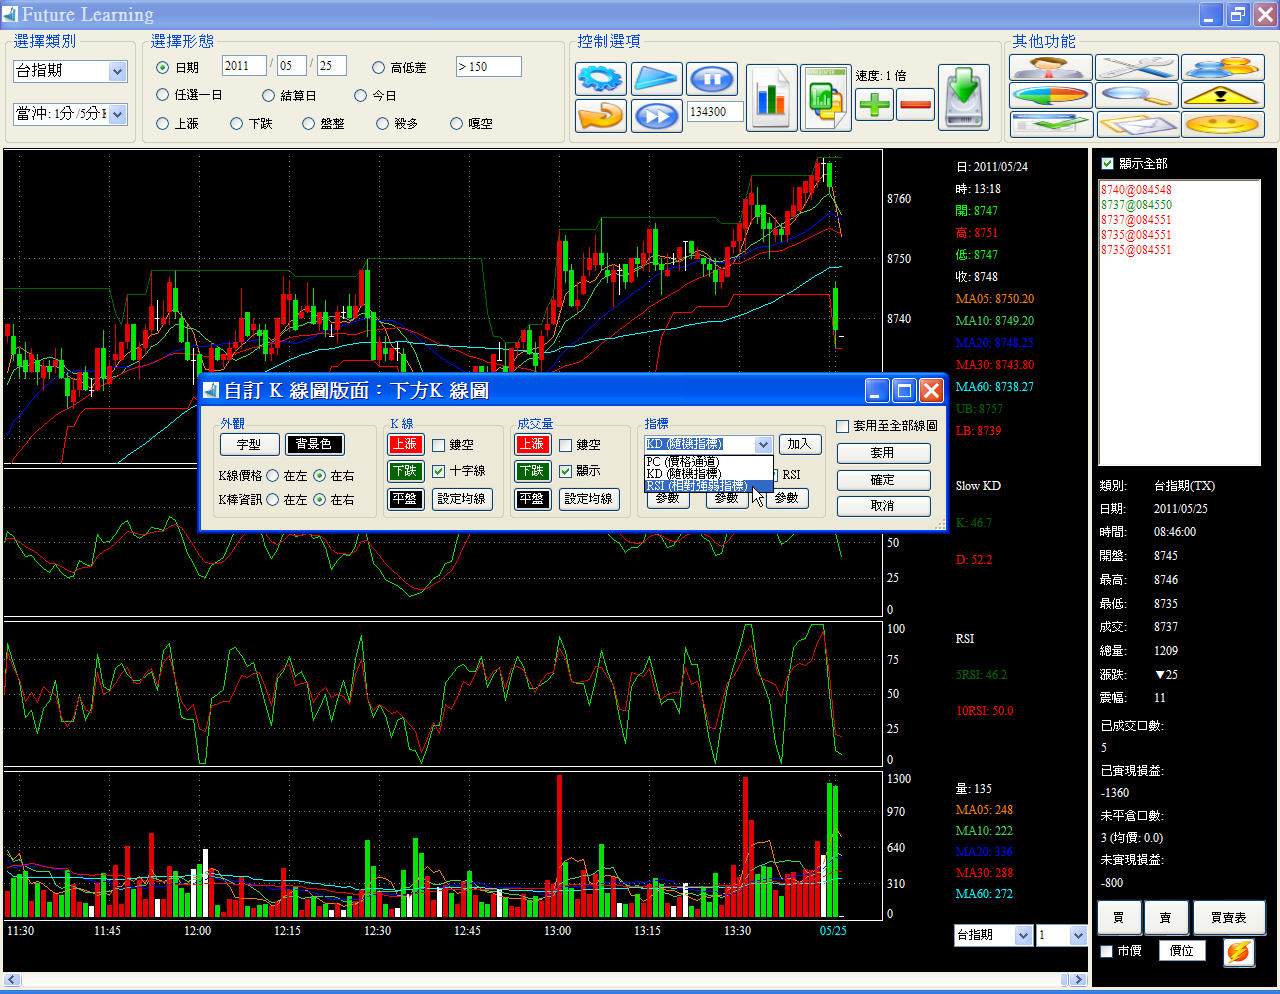Decrease speed with the red minus
This screenshot has height=994, width=1280.
point(916,104)
